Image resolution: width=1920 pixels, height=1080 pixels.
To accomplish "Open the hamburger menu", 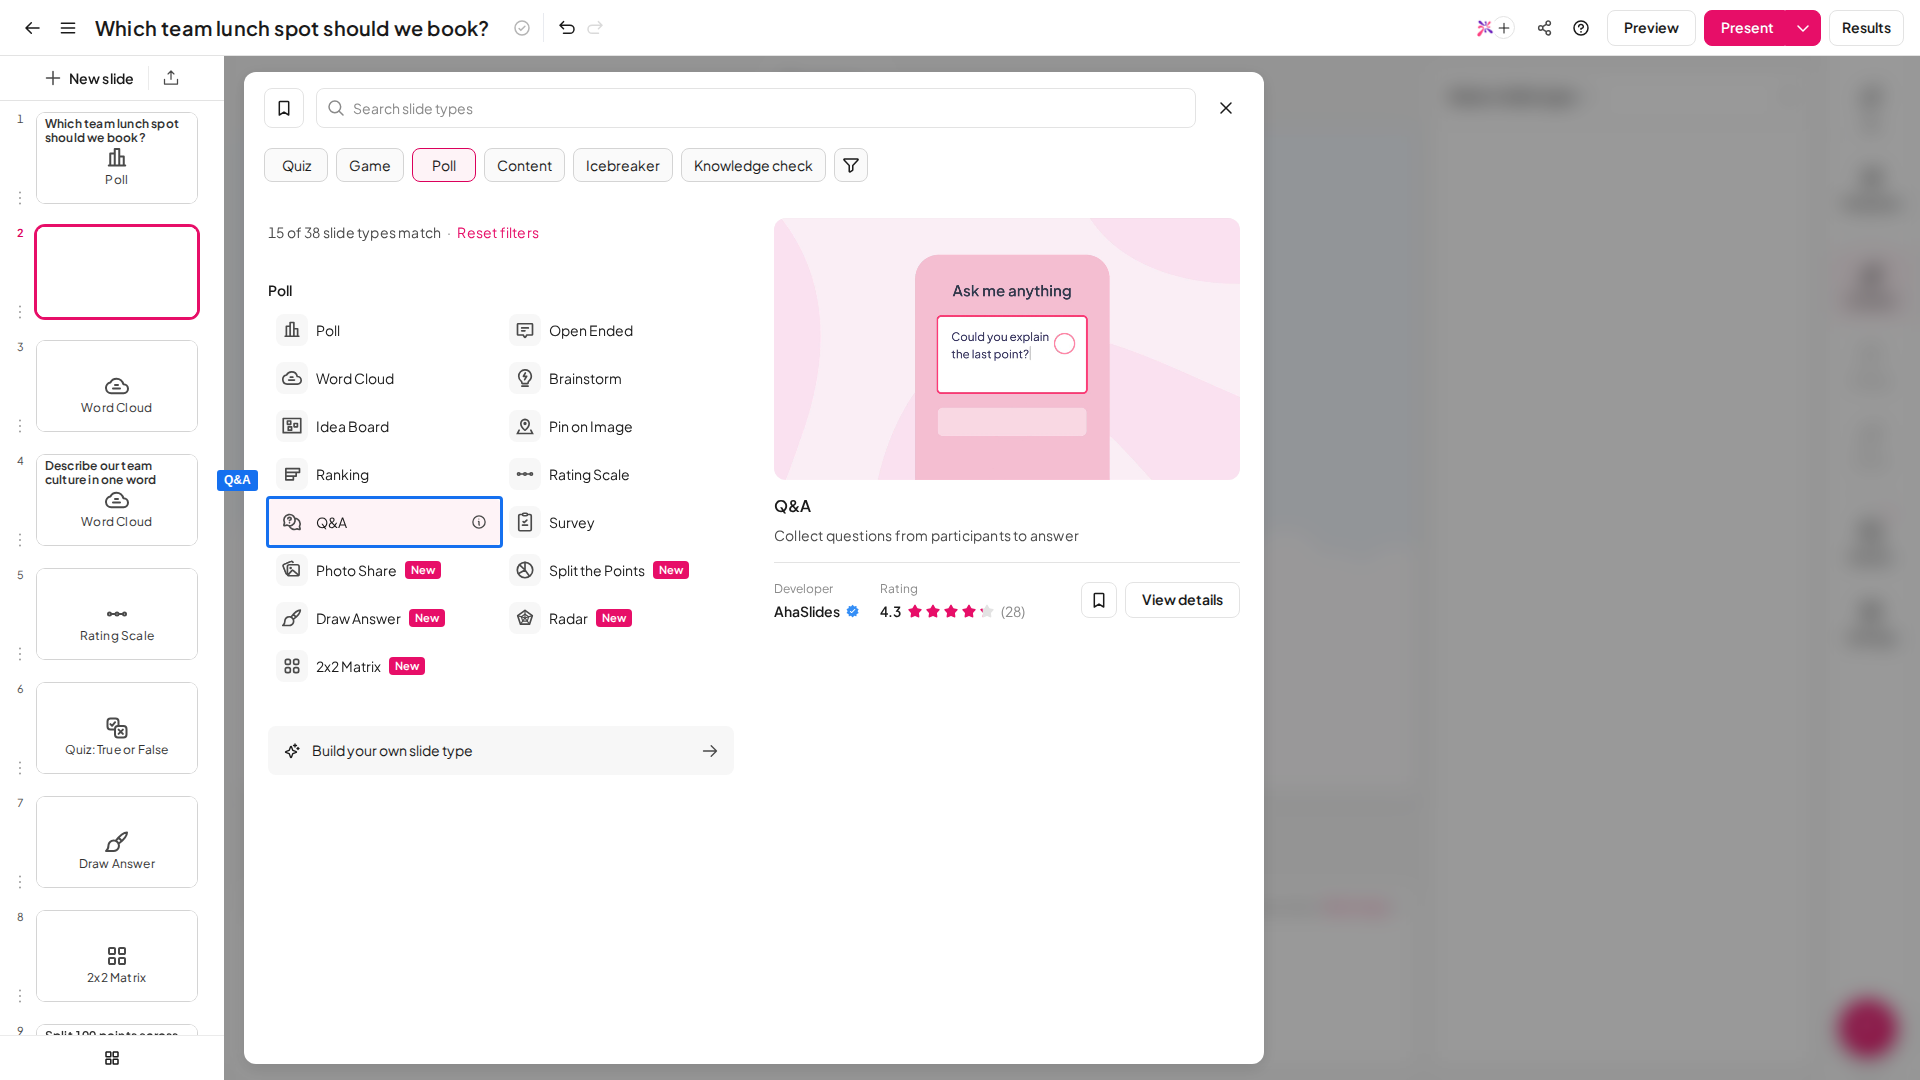I will tap(68, 28).
